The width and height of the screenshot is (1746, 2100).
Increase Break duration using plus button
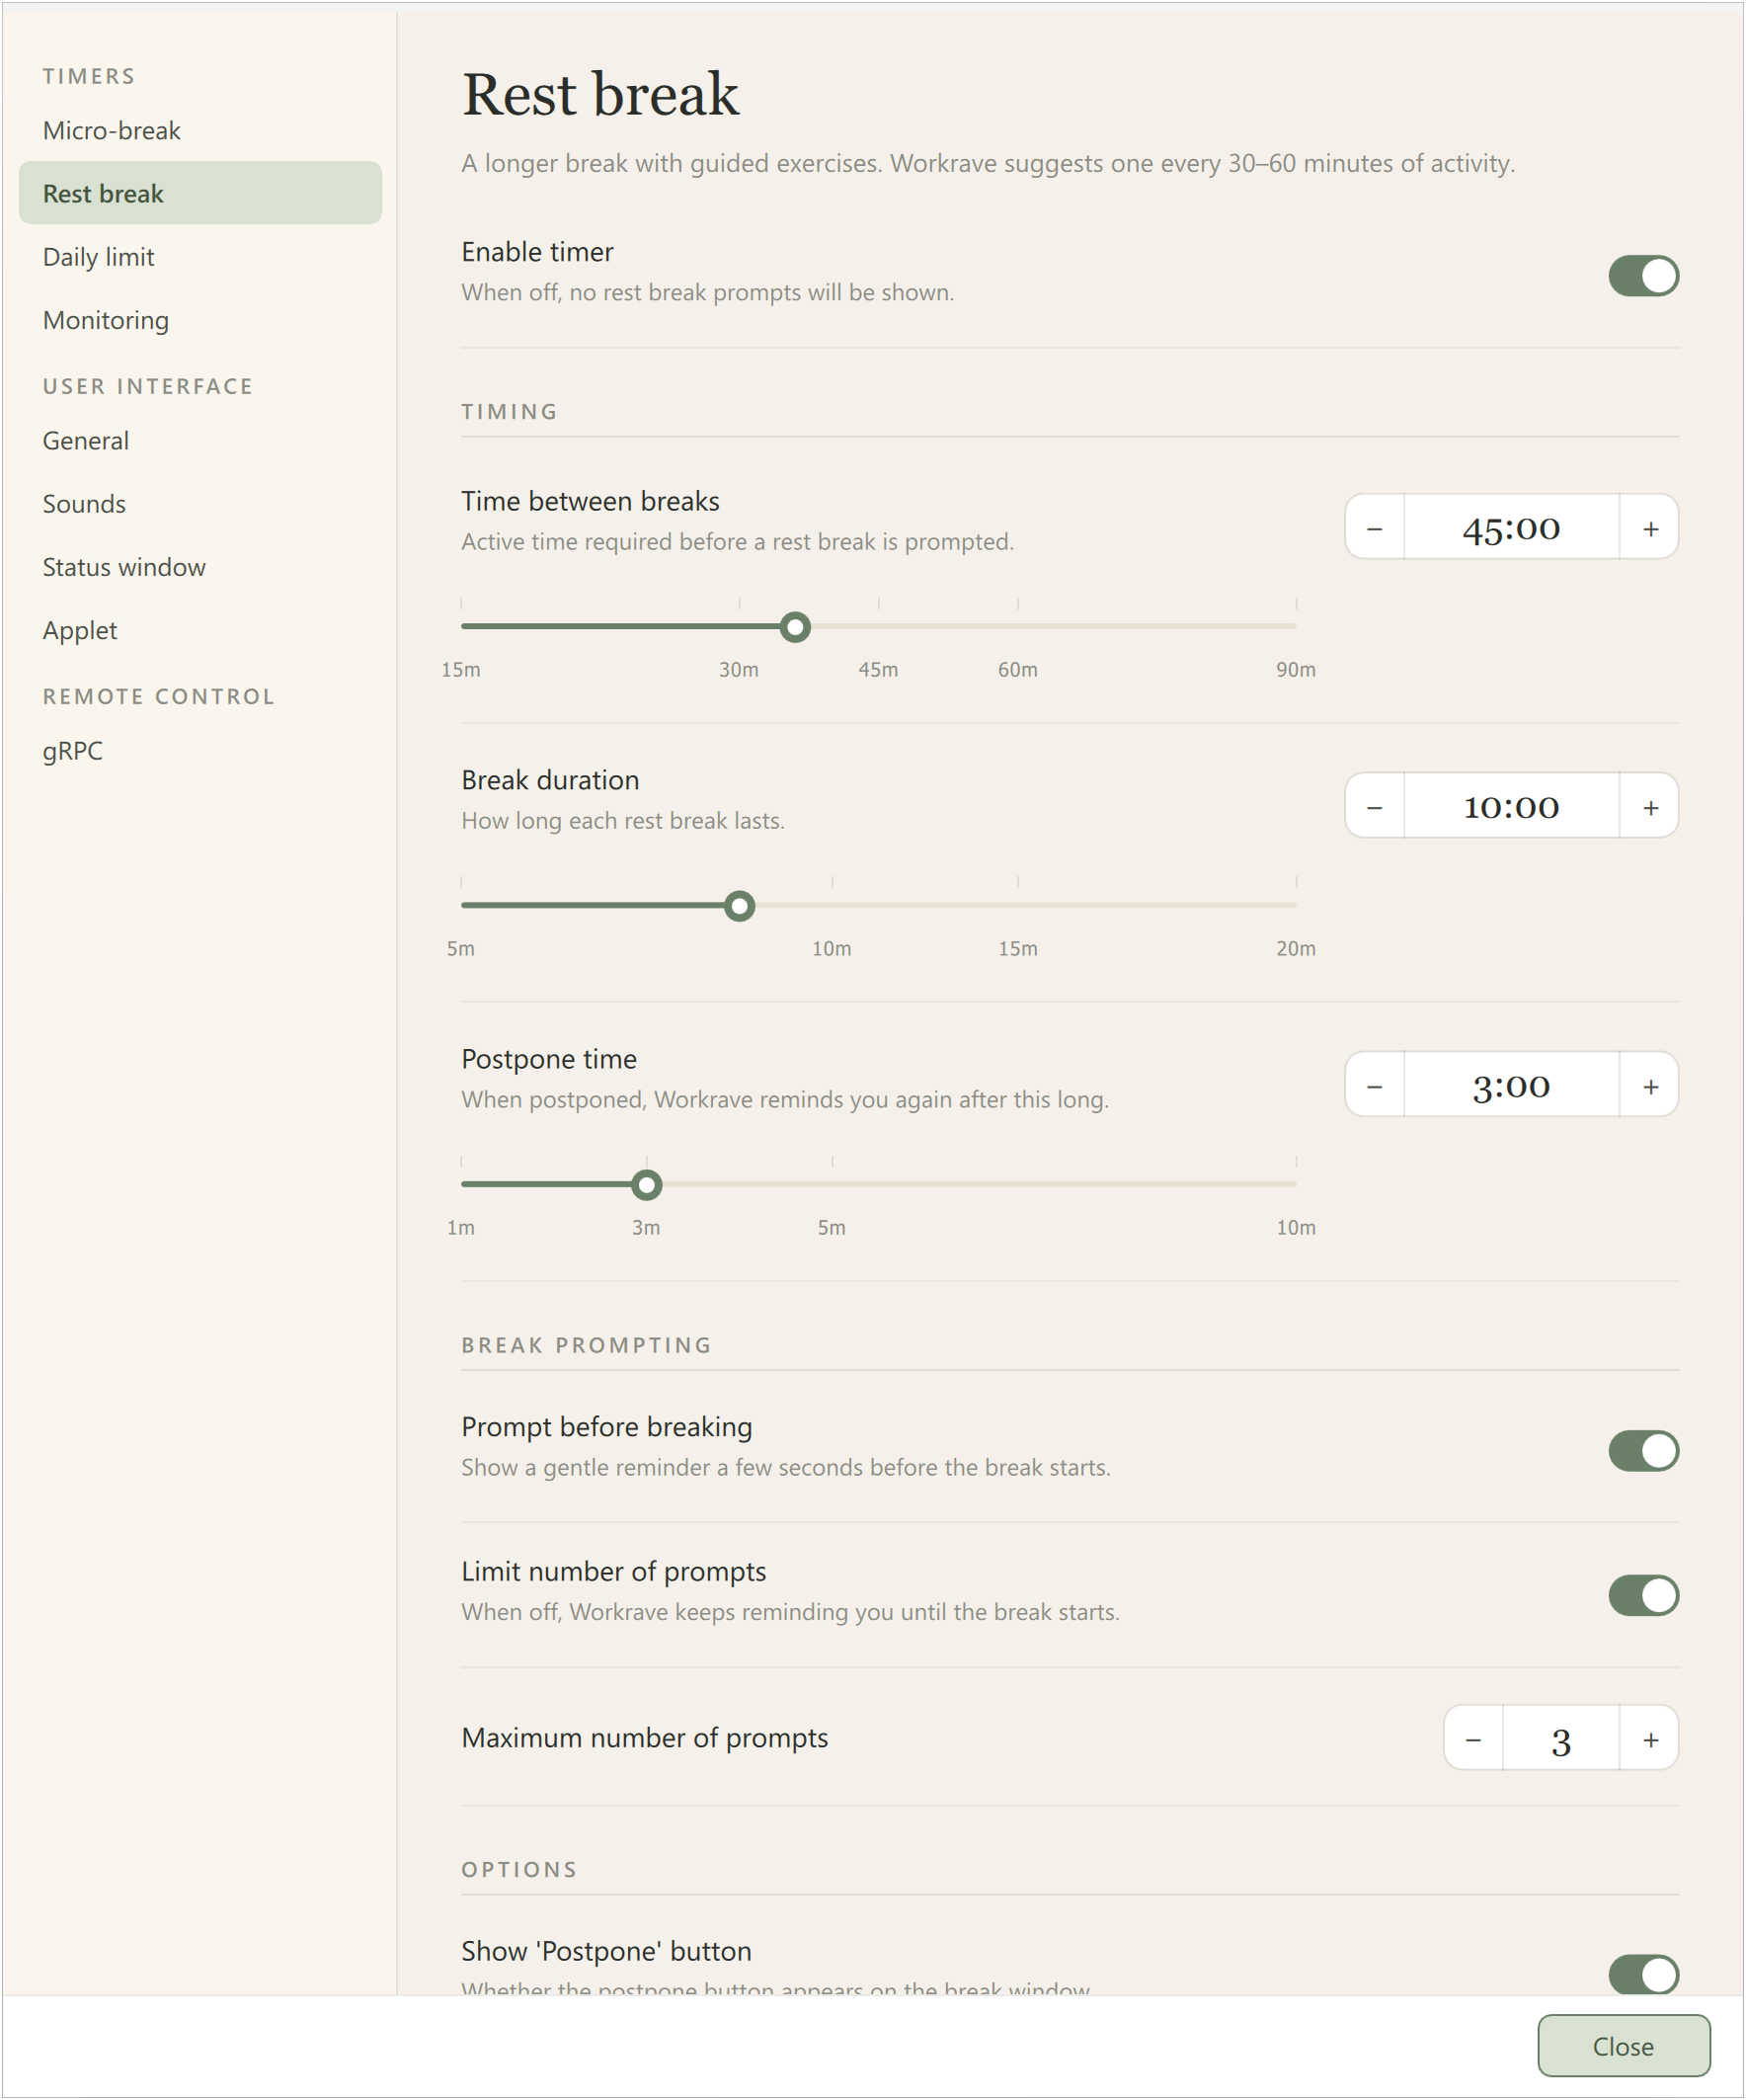[x=1650, y=806]
